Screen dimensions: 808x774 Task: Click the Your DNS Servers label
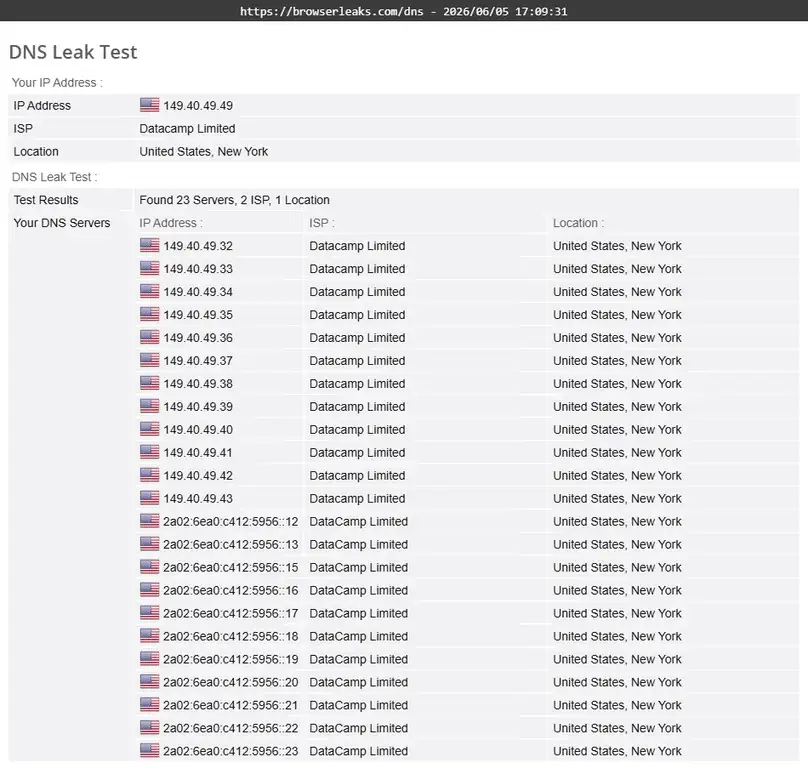pos(62,223)
